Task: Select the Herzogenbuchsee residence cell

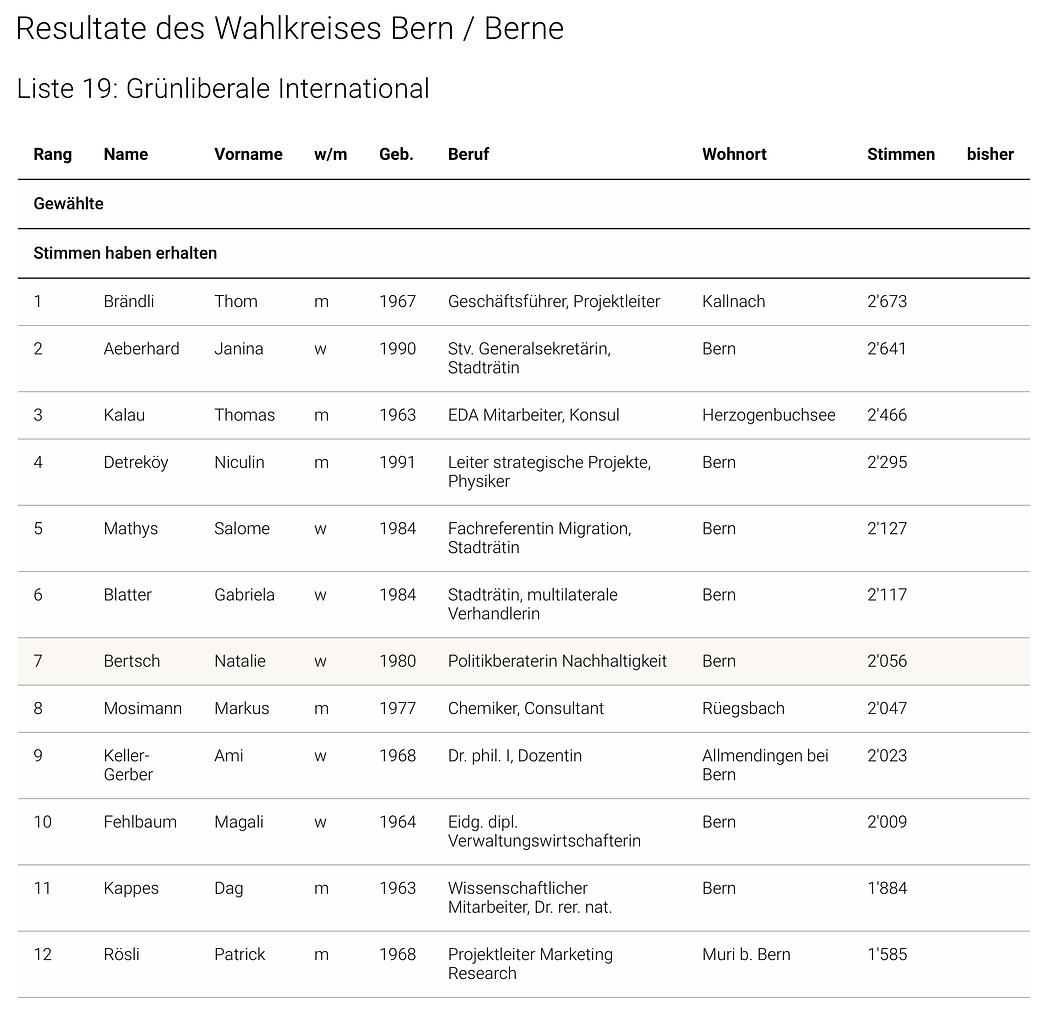Action: click(x=768, y=415)
